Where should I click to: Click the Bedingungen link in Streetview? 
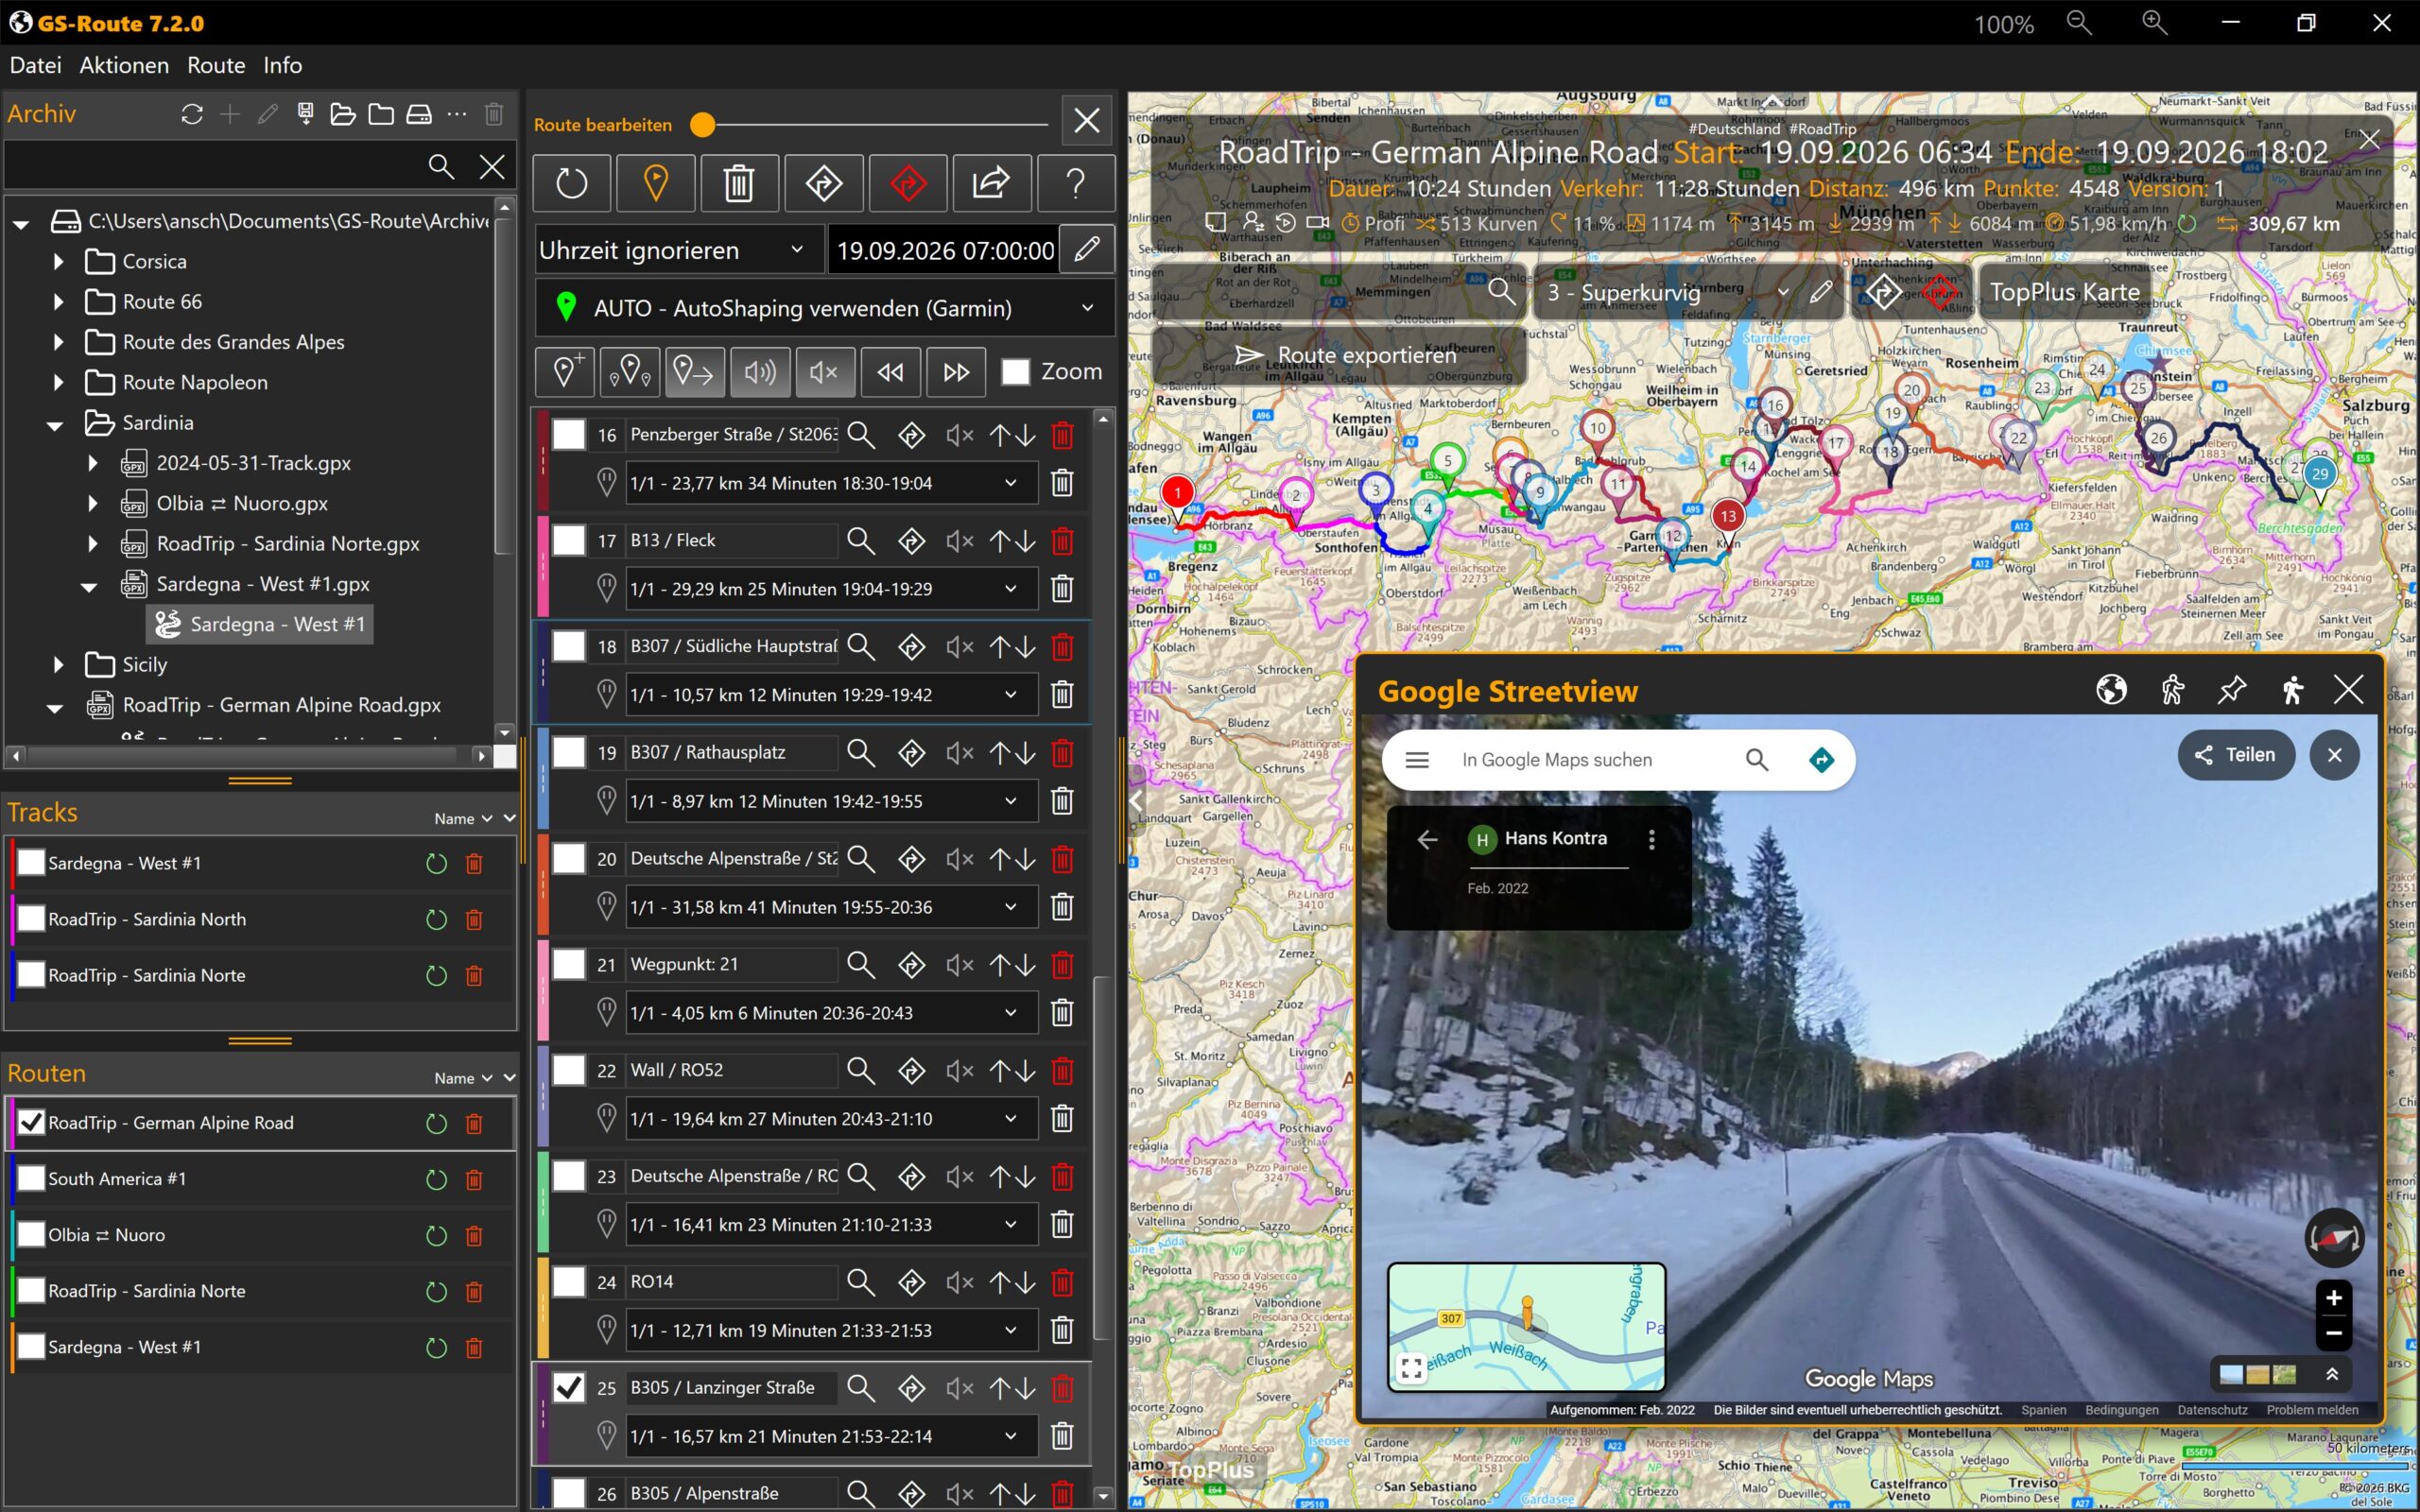(x=2121, y=1410)
